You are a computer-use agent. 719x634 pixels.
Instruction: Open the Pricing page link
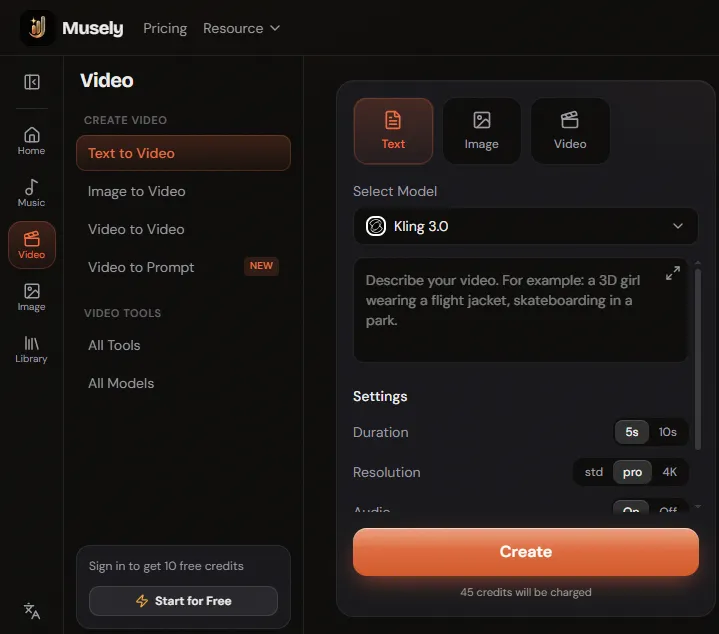[165, 28]
